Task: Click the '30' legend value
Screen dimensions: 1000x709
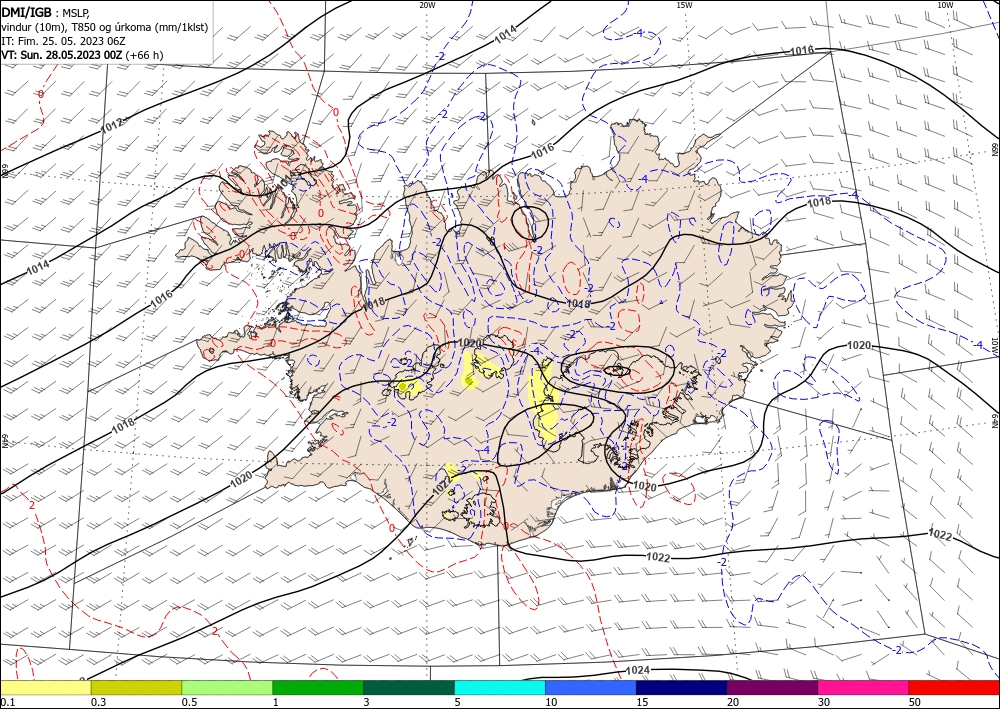Action: point(824,702)
